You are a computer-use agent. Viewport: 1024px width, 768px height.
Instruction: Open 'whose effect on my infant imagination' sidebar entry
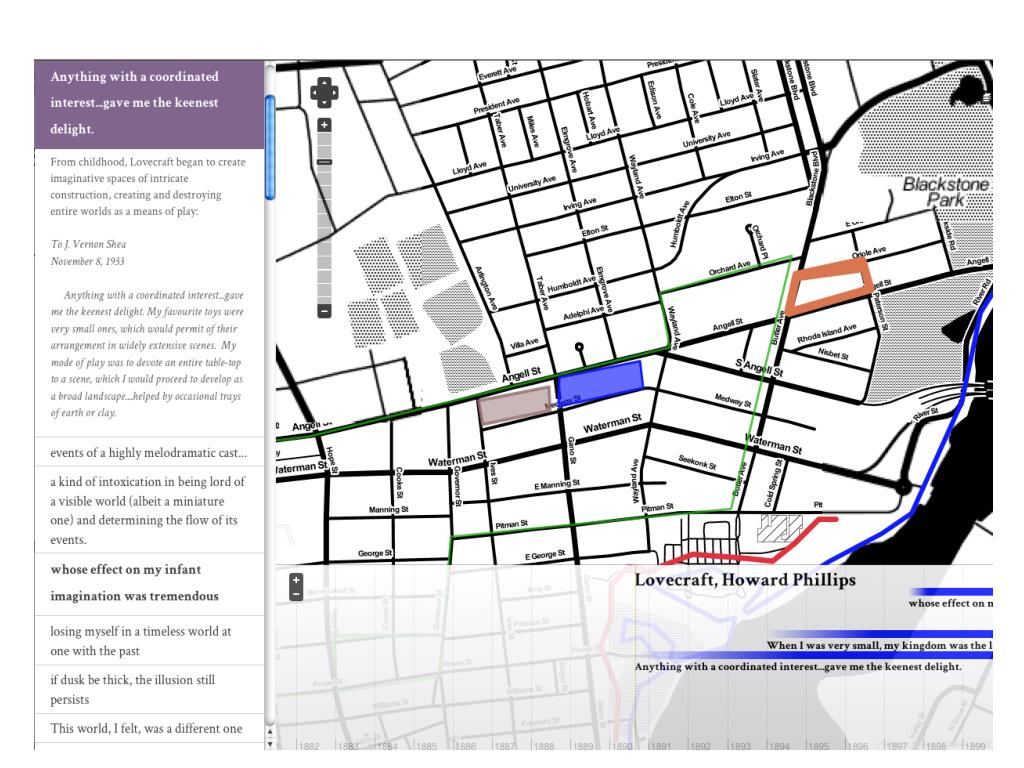pos(150,583)
